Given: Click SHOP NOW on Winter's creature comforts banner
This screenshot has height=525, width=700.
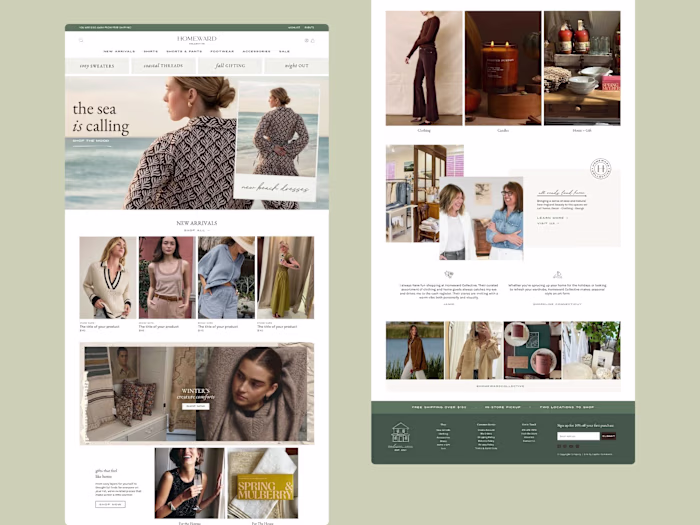Looking at the screenshot, I should click(196, 406).
